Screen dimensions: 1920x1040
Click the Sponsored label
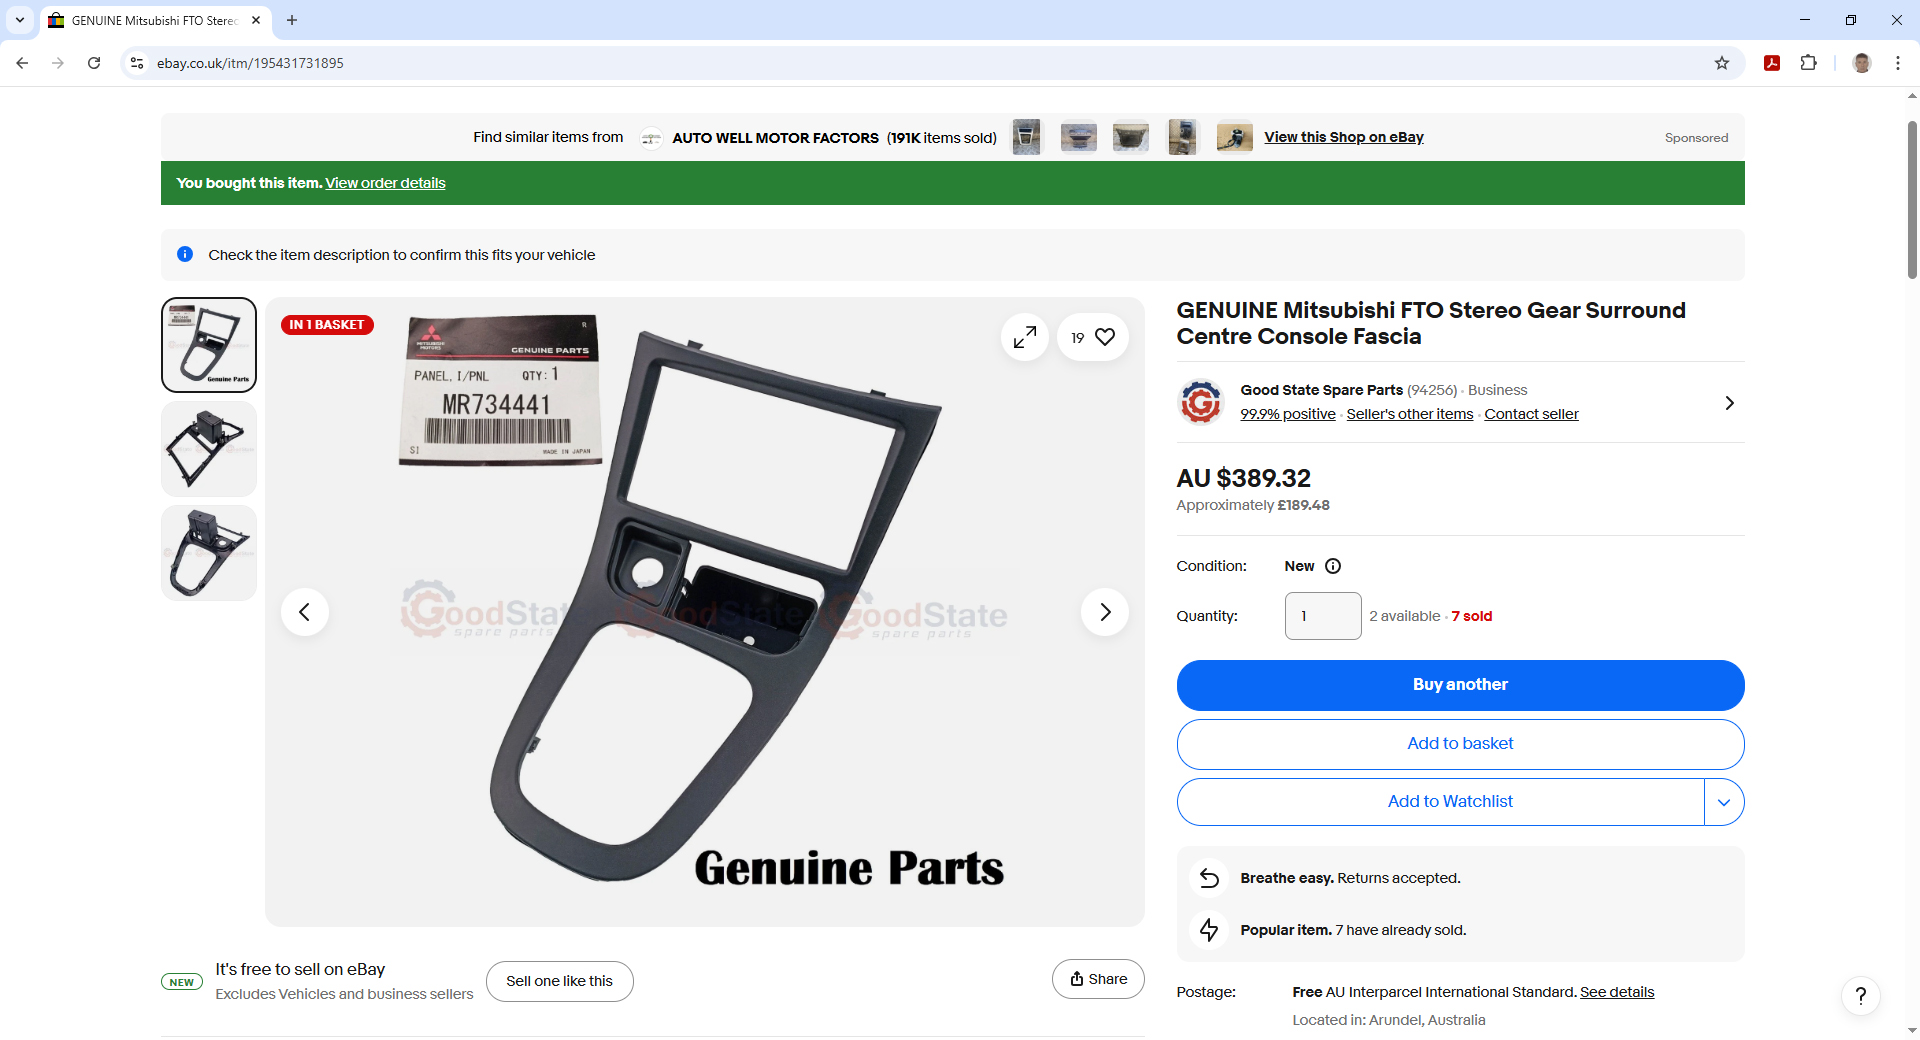(1696, 138)
